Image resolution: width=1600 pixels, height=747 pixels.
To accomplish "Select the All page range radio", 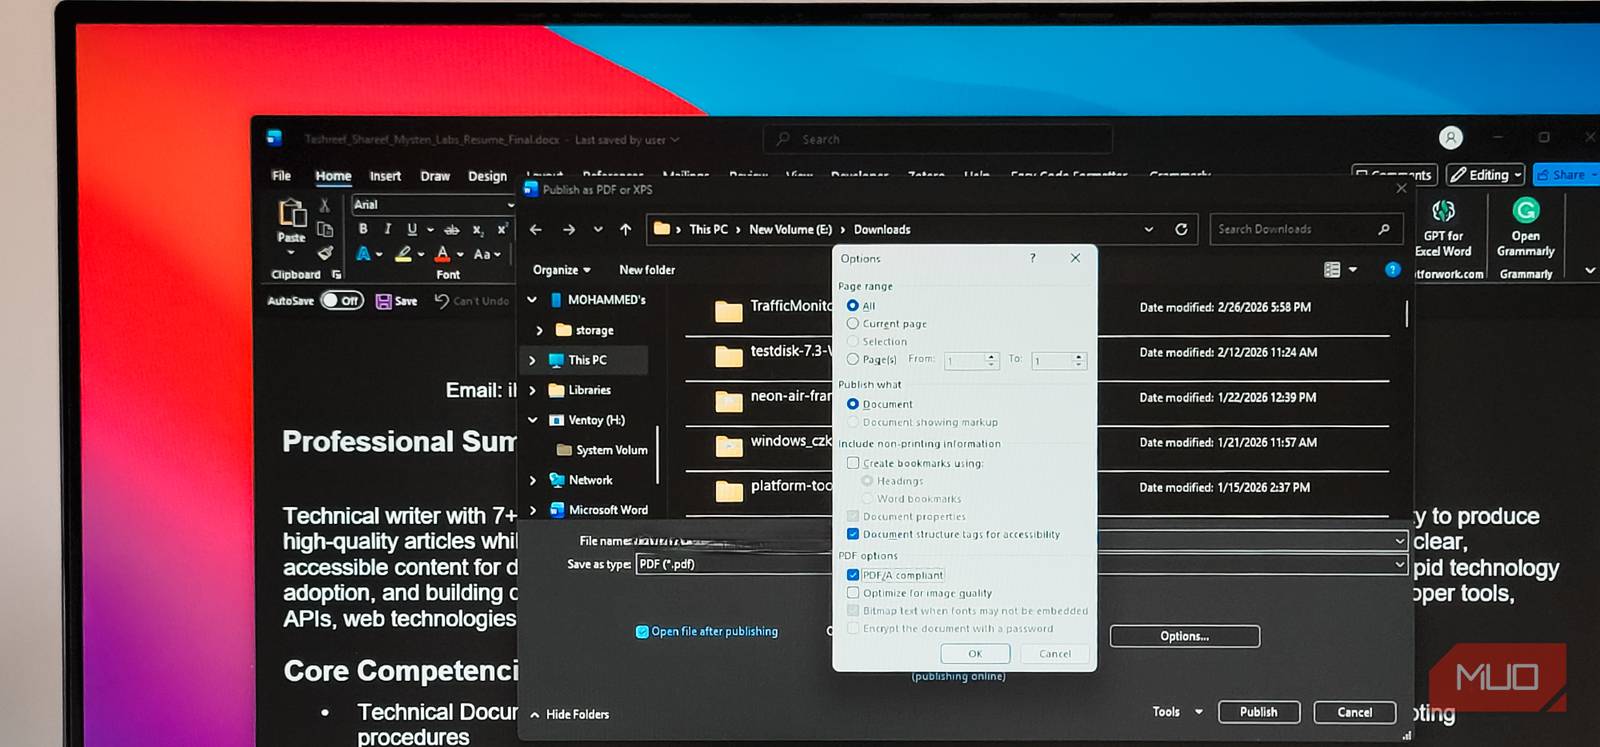I will [853, 305].
